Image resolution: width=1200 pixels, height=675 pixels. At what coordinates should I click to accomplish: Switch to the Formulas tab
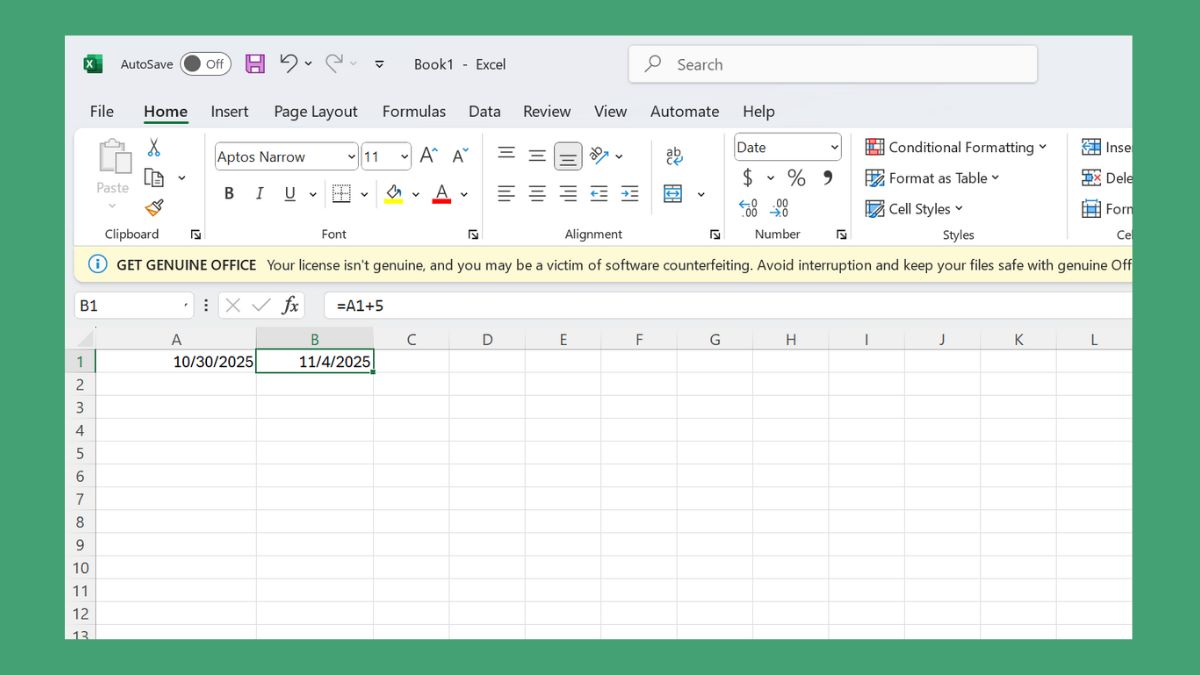[414, 111]
